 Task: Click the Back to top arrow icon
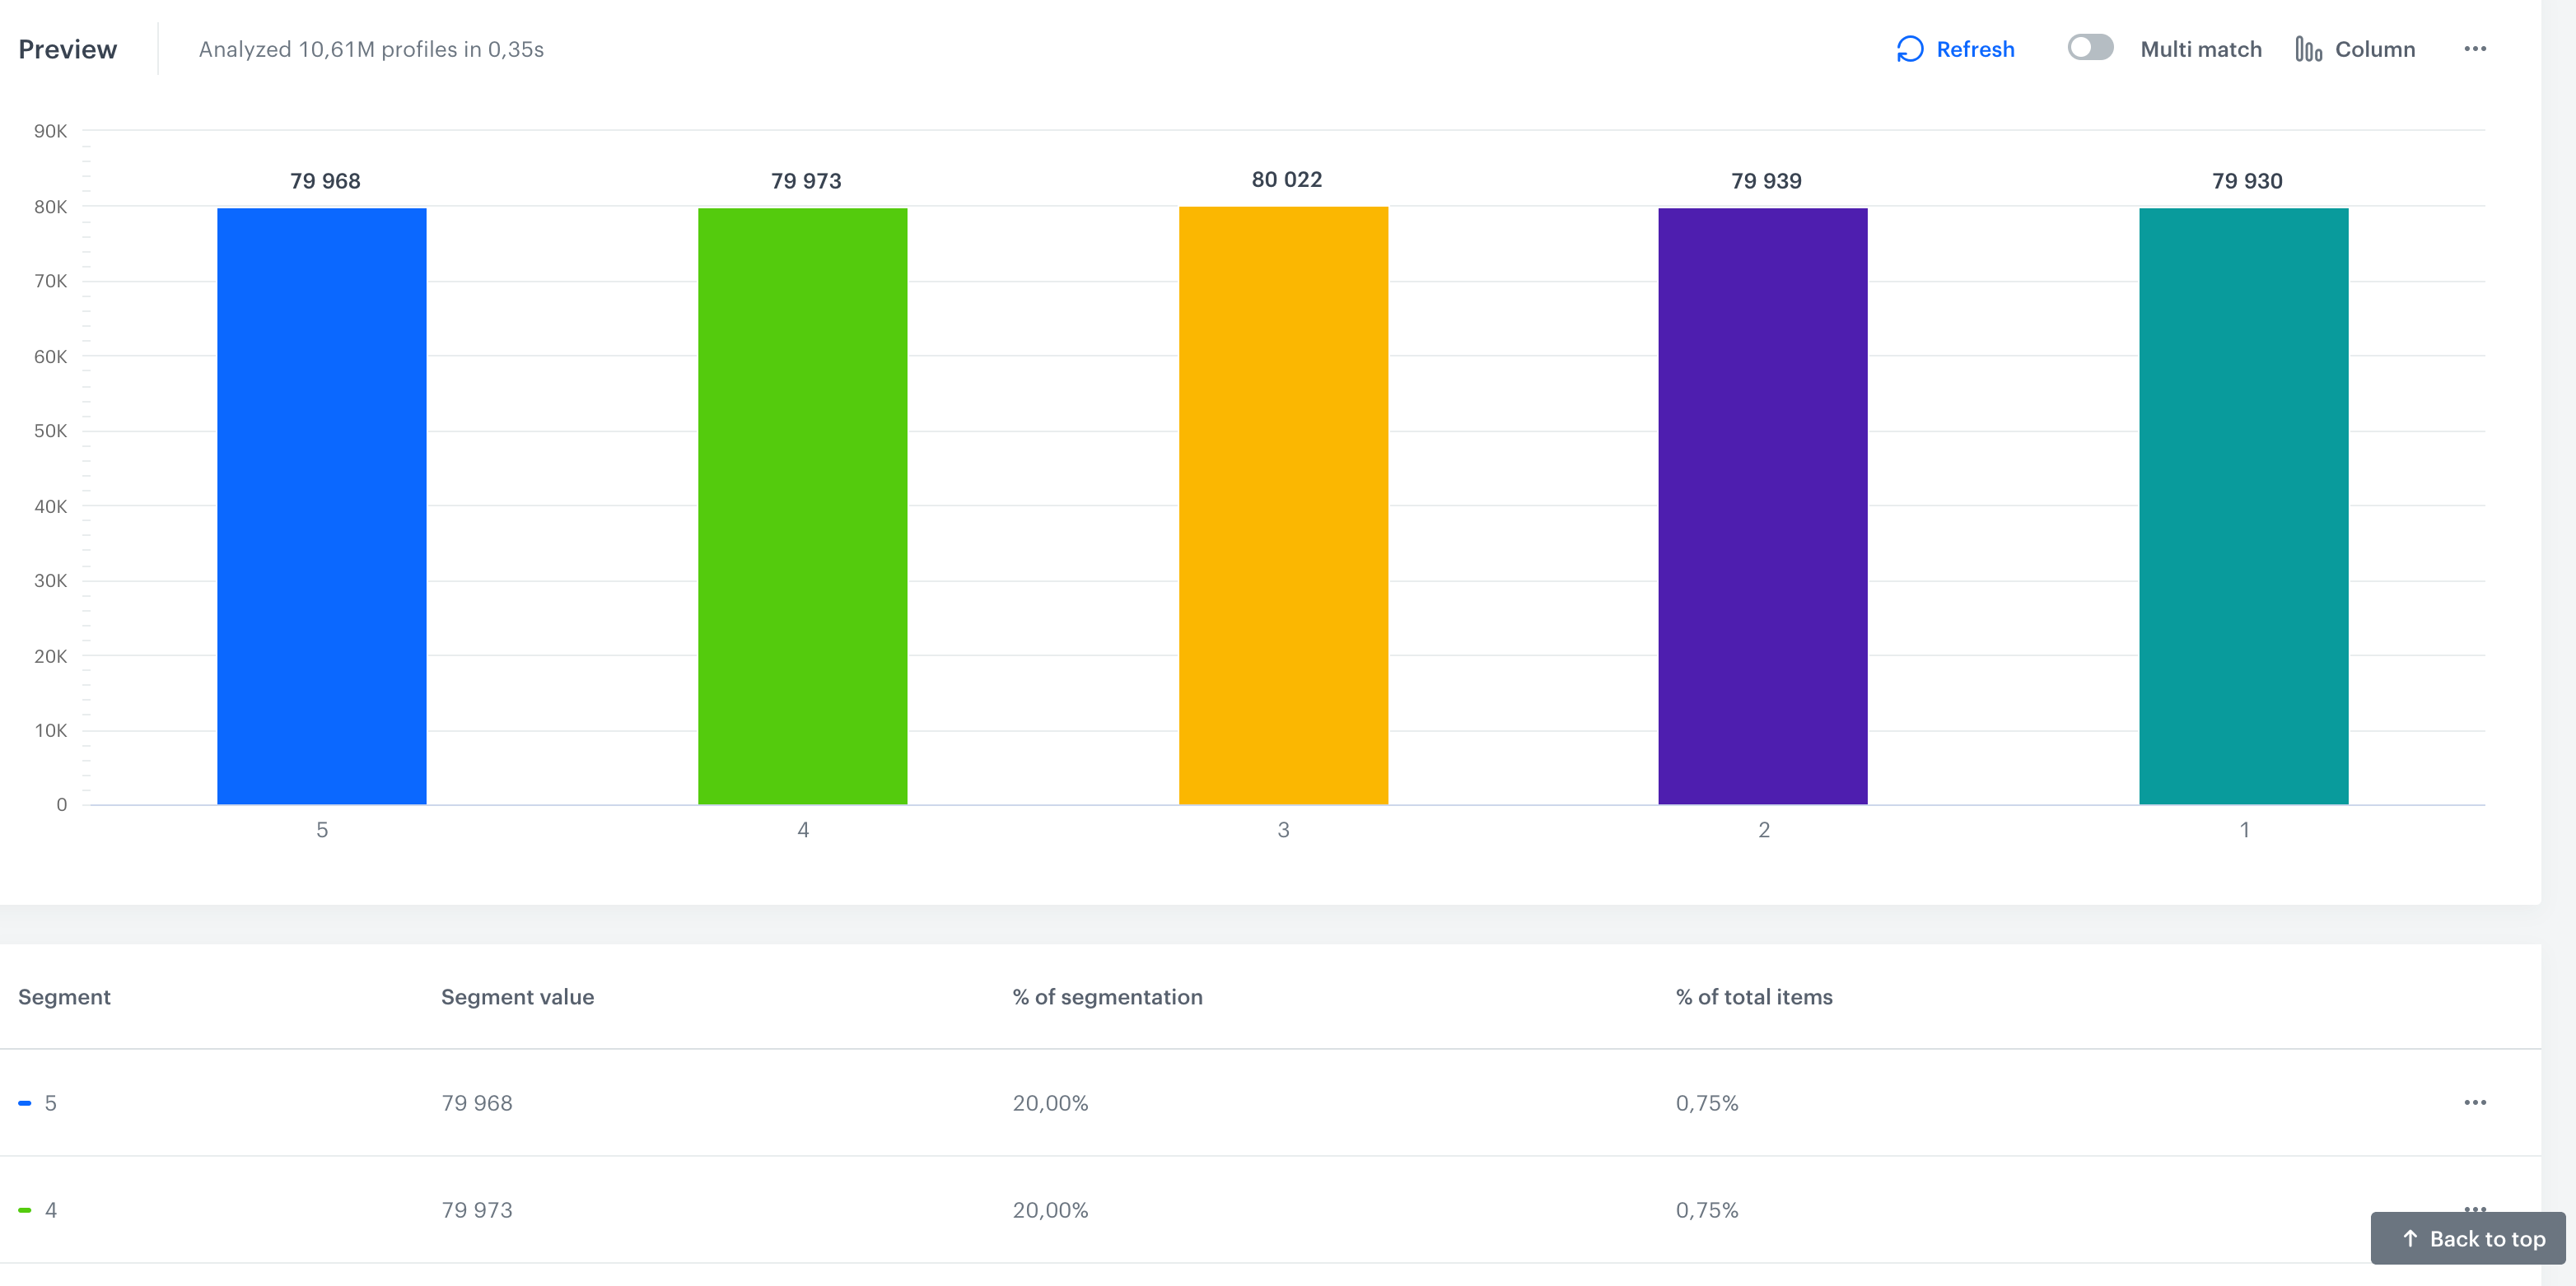(x=2410, y=1238)
